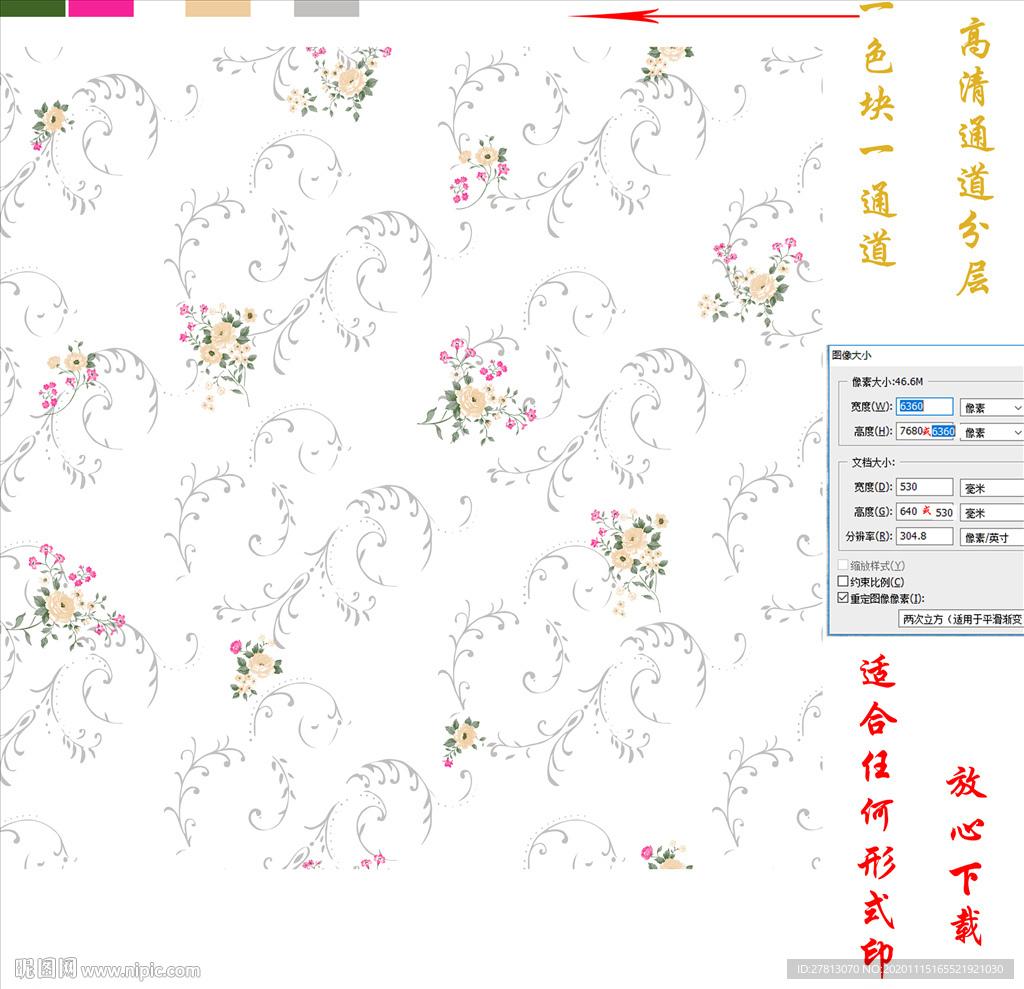Open the 两次立方 resampling method dropdown
1024x989 pixels.
point(961,619)
